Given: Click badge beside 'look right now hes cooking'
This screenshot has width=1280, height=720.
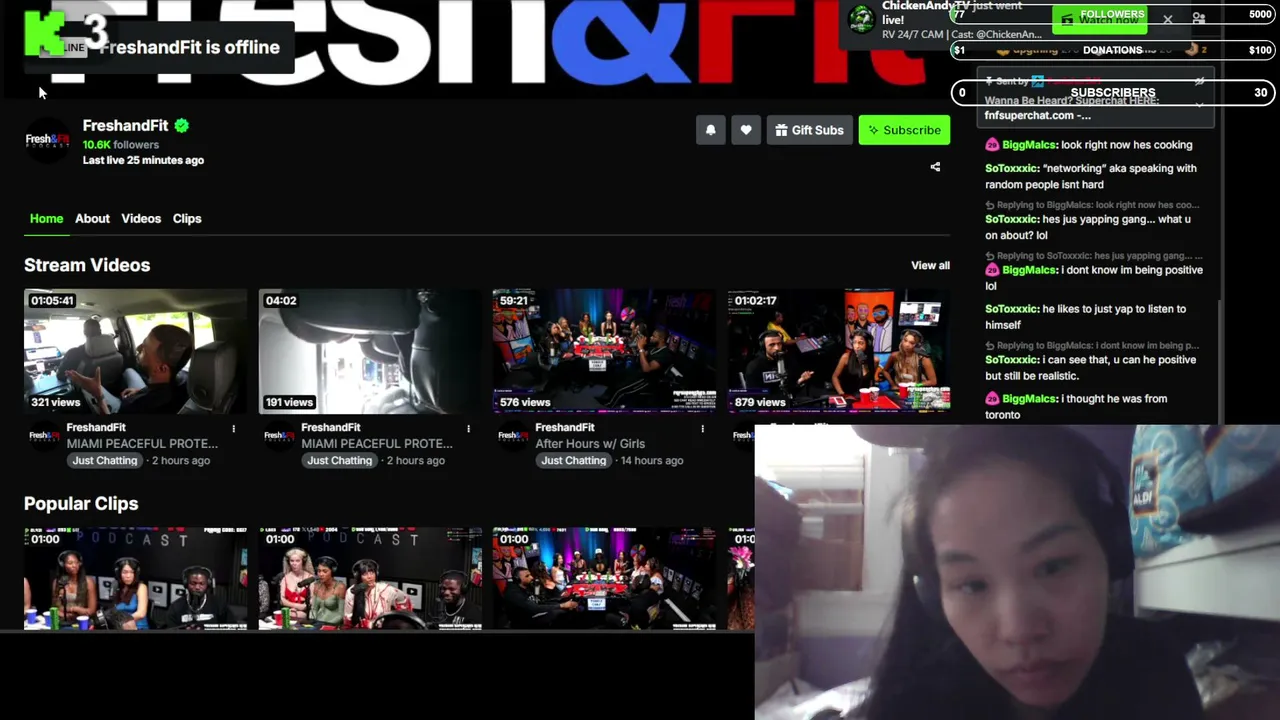Looking at the screenshot, I should 992,145.
